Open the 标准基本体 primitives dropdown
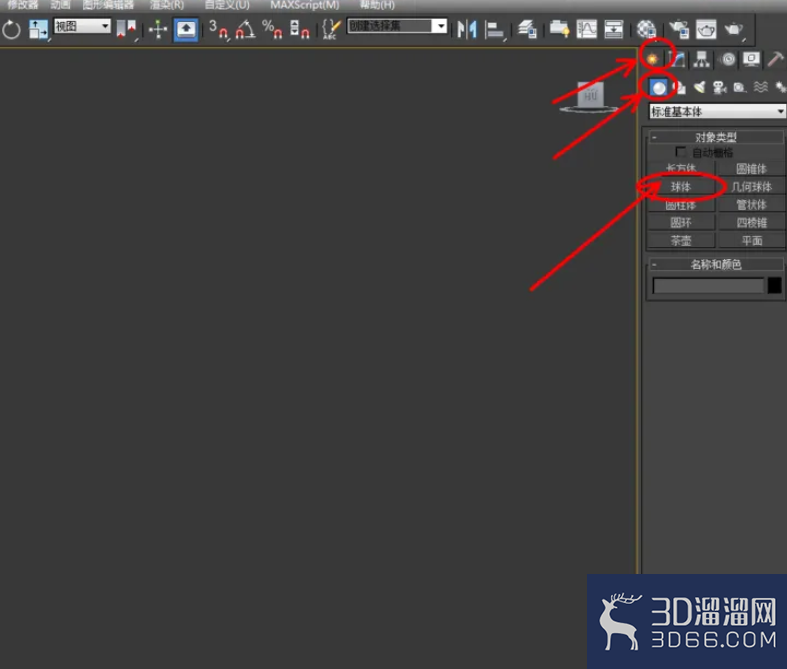Viewport: 787px width, 669px height. (717, 111)
